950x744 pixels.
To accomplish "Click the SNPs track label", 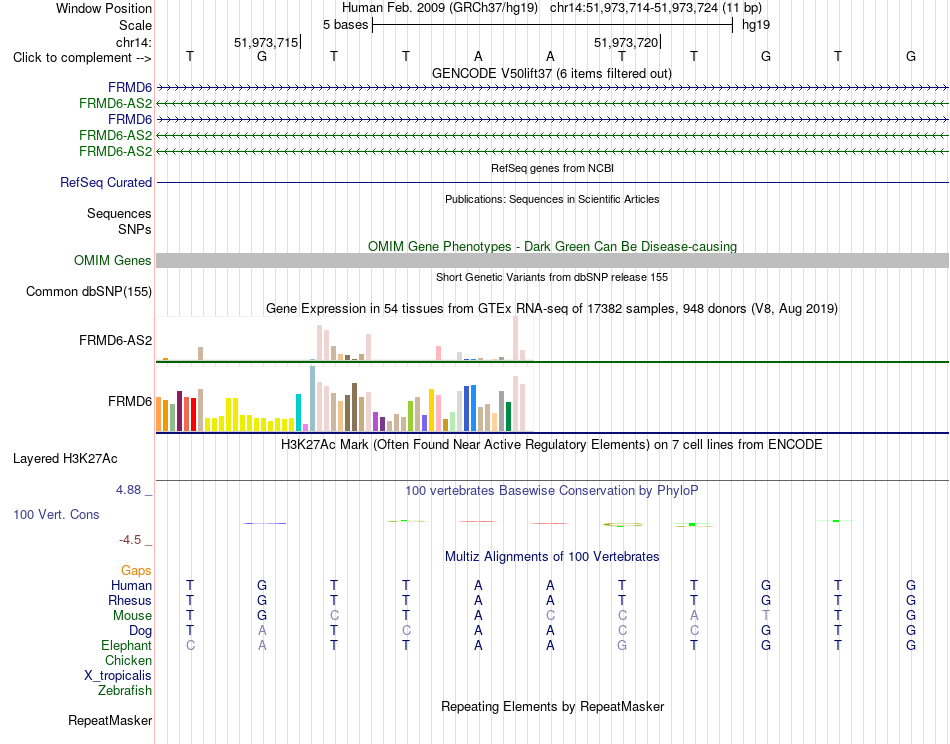I will click(135, 230).
